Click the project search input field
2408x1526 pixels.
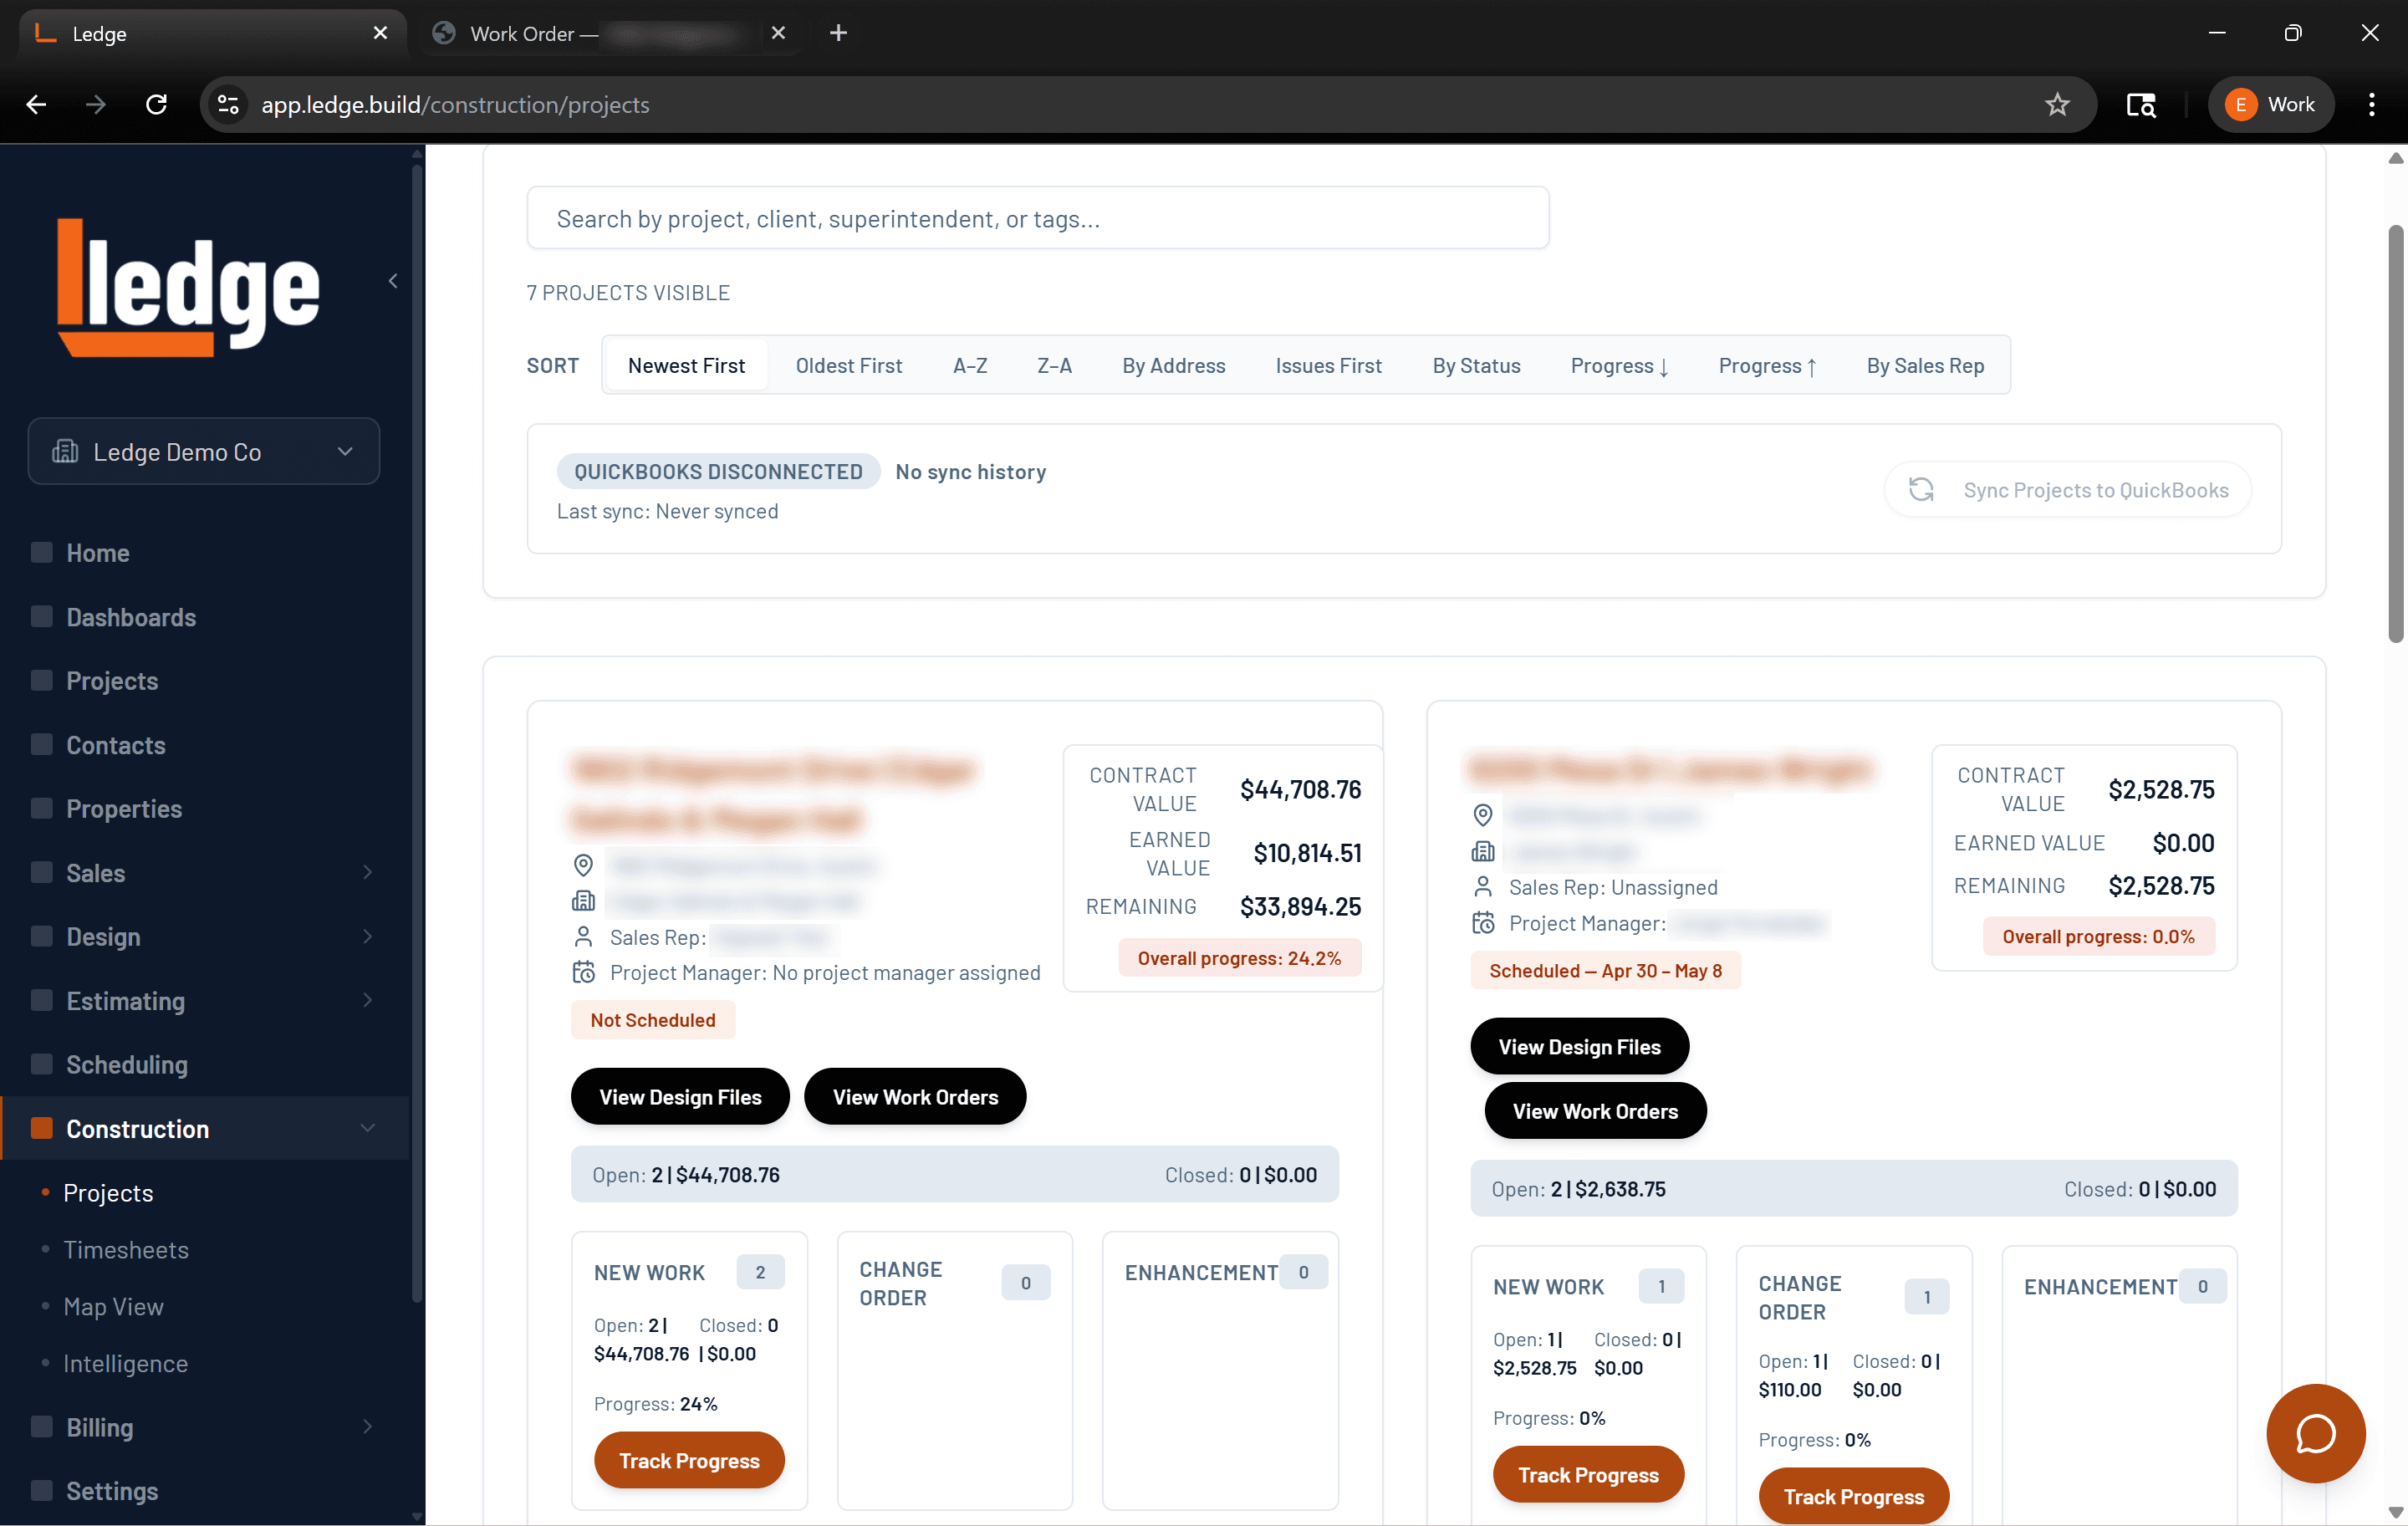point(1037,218)
